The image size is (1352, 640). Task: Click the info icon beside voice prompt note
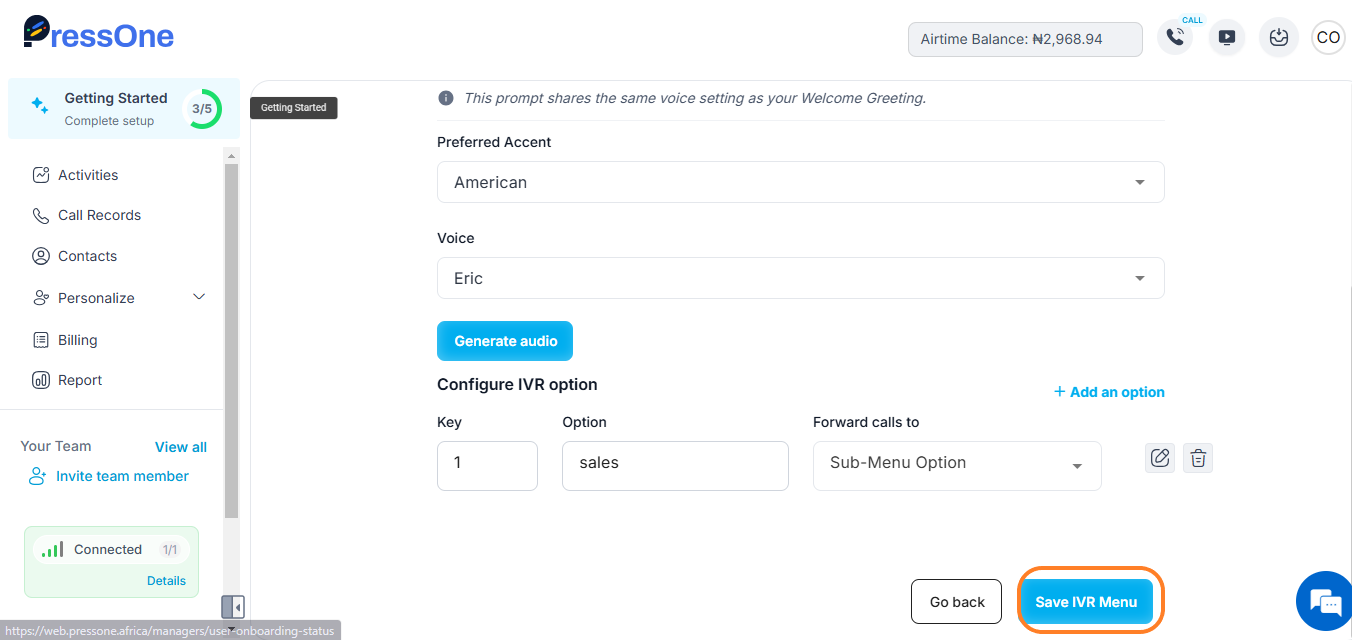point(446,98)
